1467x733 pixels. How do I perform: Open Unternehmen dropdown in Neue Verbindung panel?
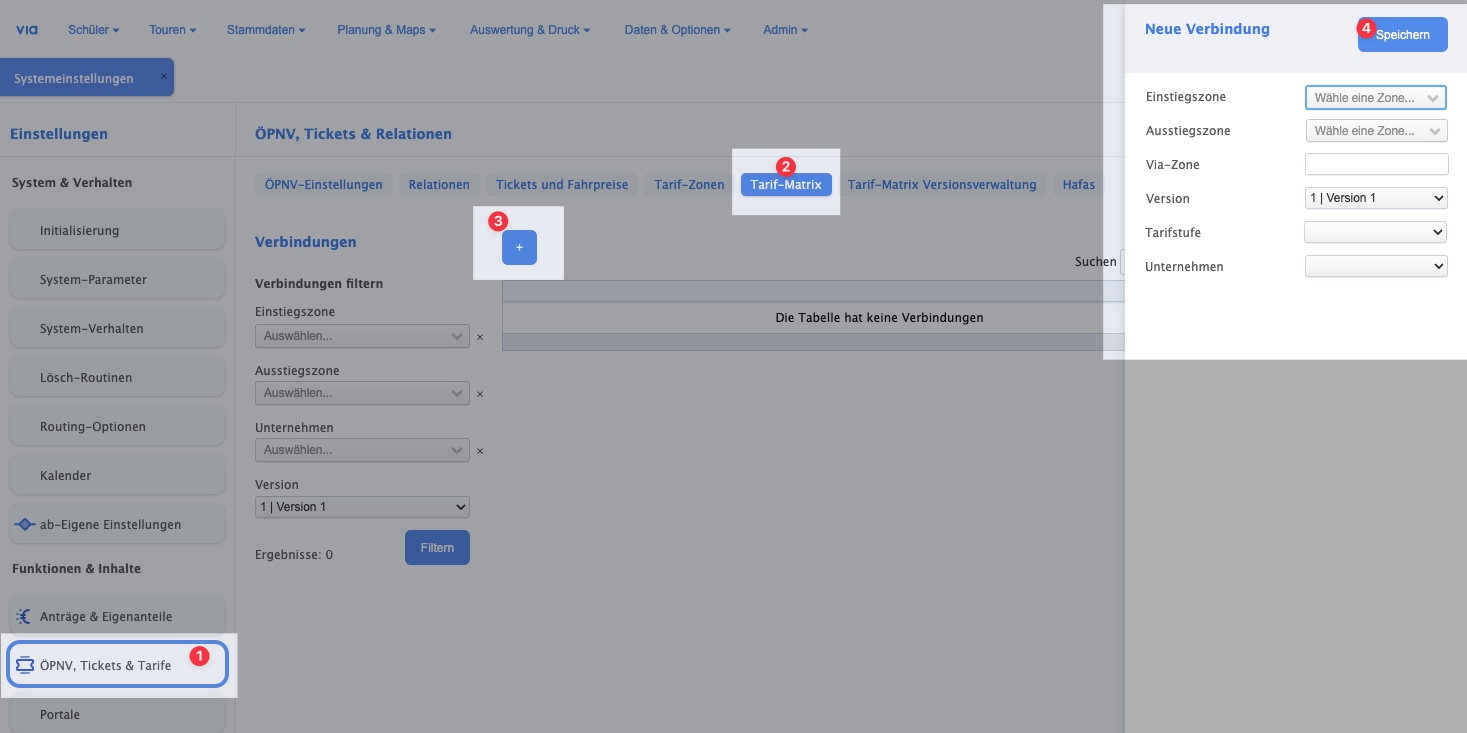click(x=1376, y=266)
